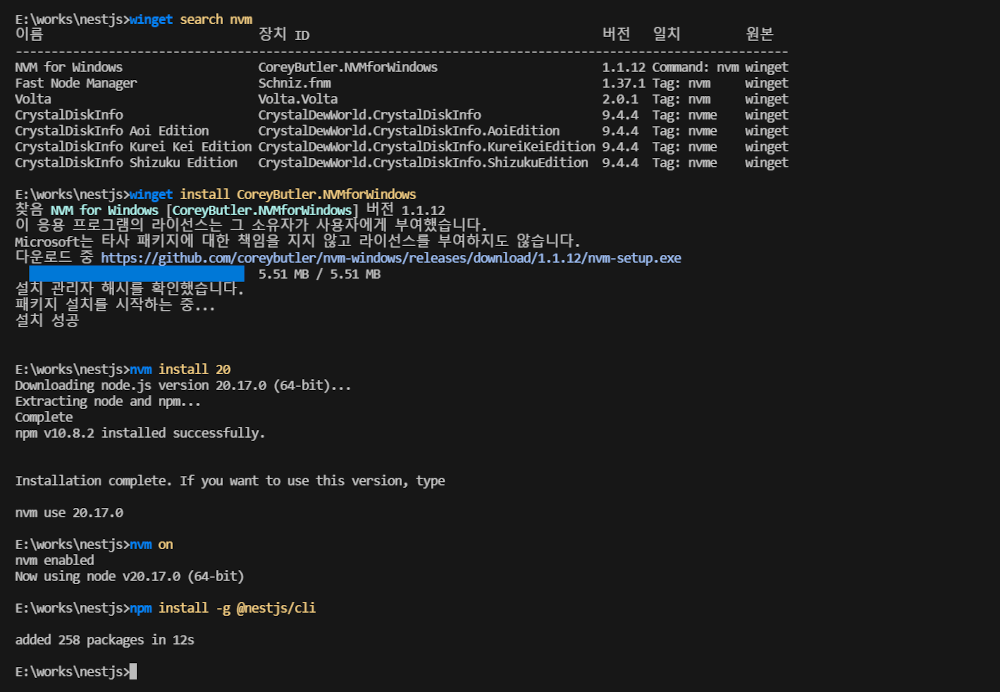The width and height of the screenshot is (1000, 692).
Task: Click 'npm v10.8.2 installed successfully.' line
Action: [x=140, y=433]
